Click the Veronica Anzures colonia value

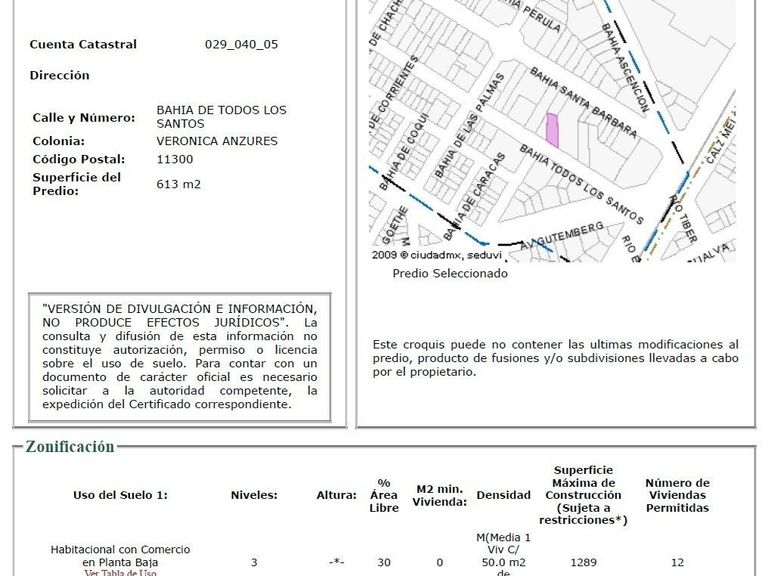tap(217, 141)
